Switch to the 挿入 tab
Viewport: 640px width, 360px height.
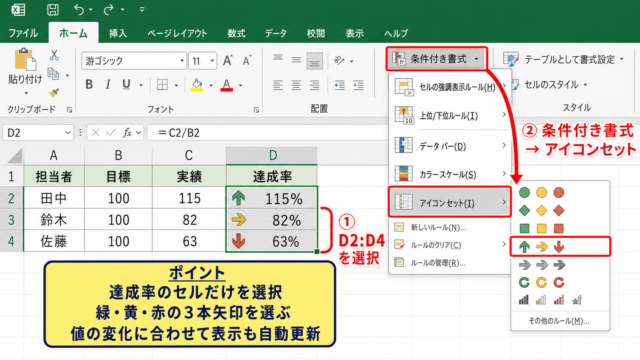(x=118, y=33)
